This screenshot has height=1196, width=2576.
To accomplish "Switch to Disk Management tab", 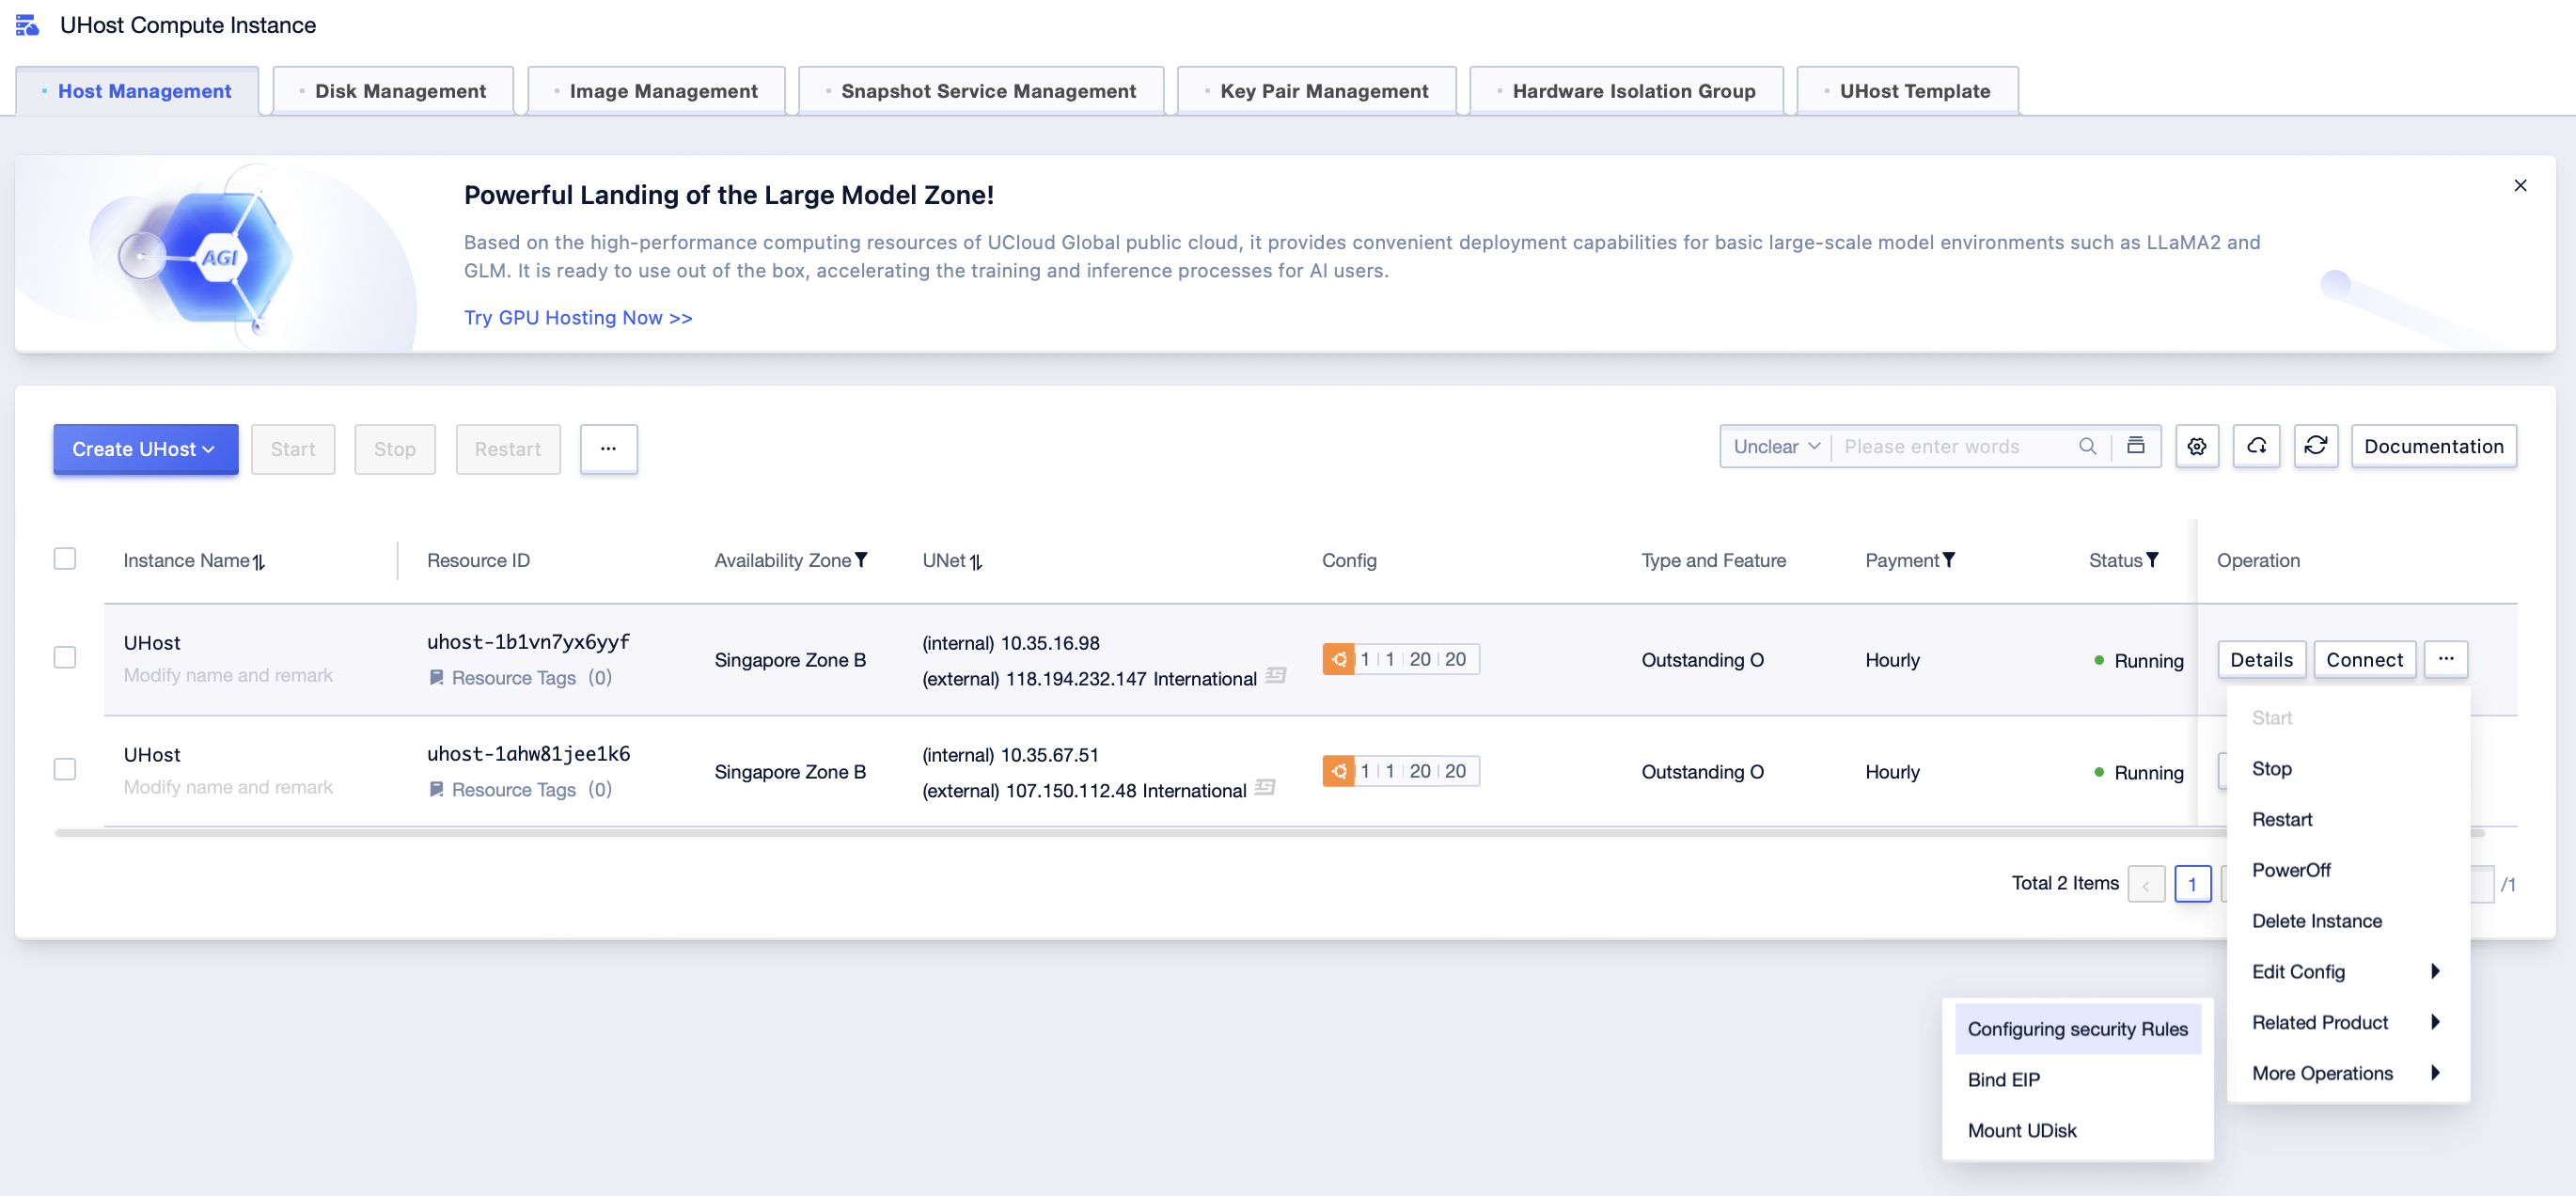I will point(393,91).
